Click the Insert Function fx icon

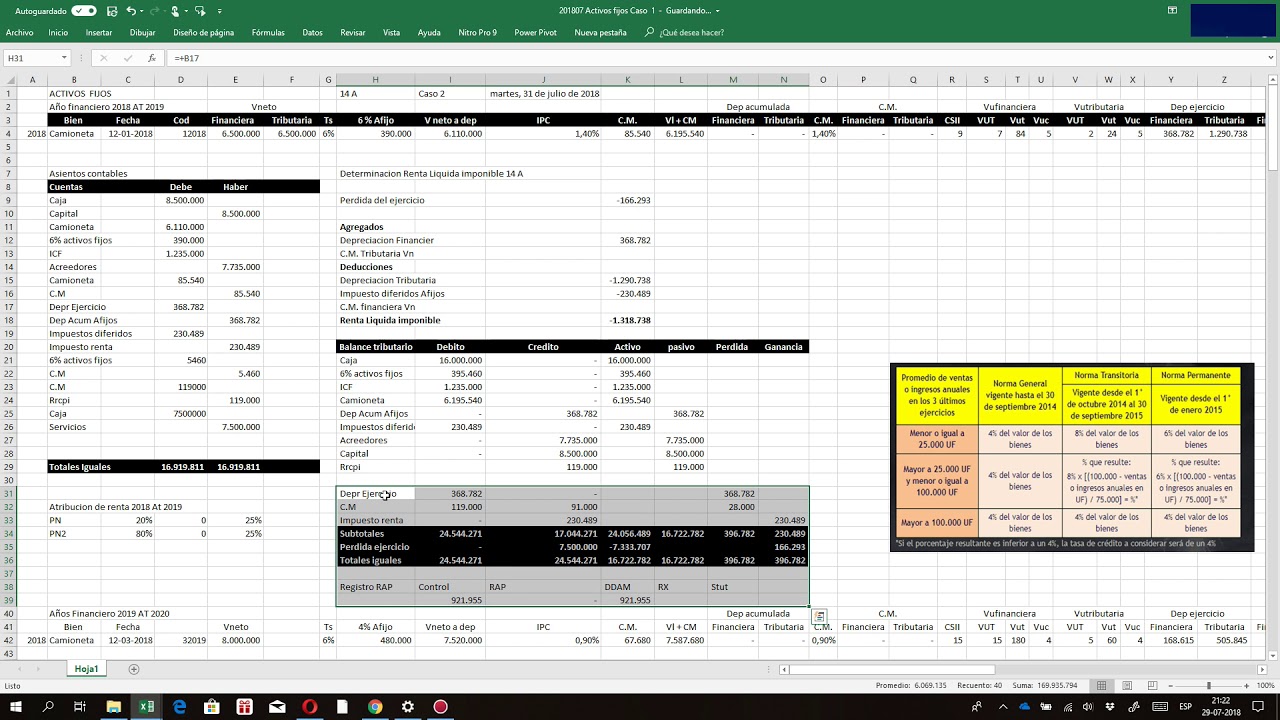(151, 58)
